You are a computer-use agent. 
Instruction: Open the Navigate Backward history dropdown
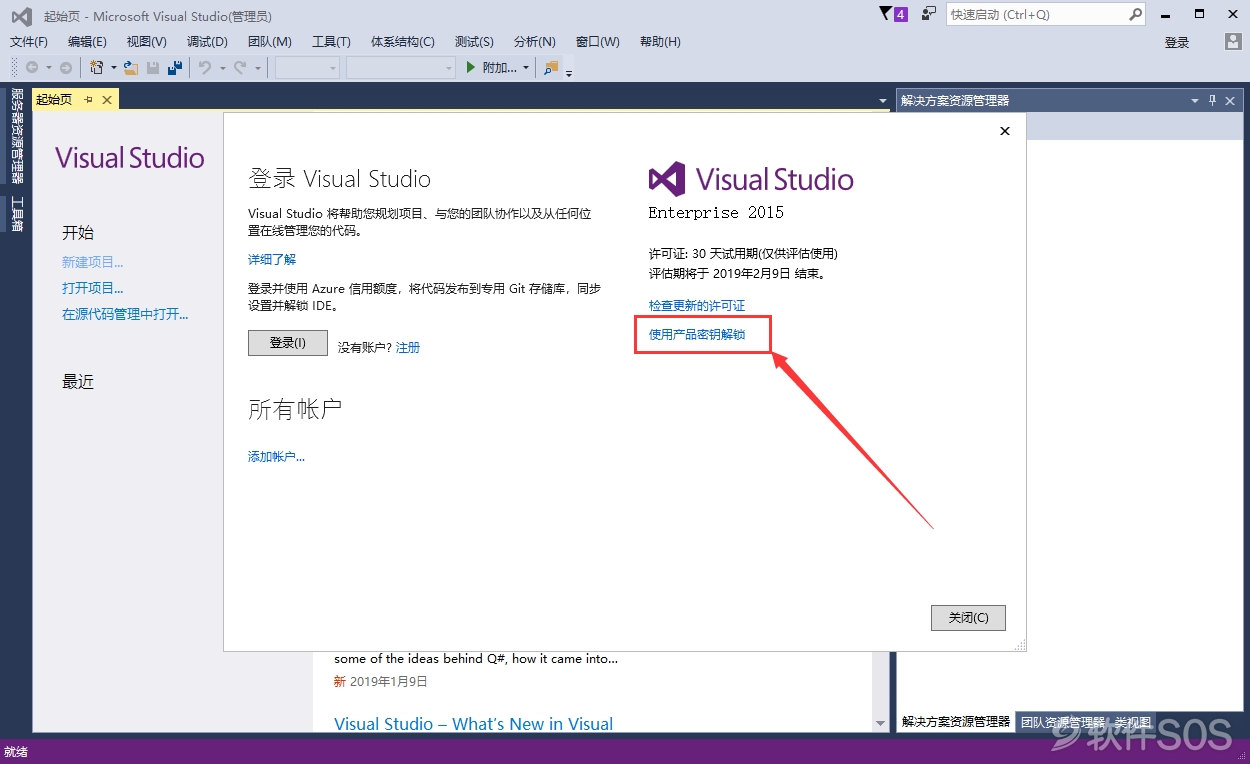click(48, 68)
